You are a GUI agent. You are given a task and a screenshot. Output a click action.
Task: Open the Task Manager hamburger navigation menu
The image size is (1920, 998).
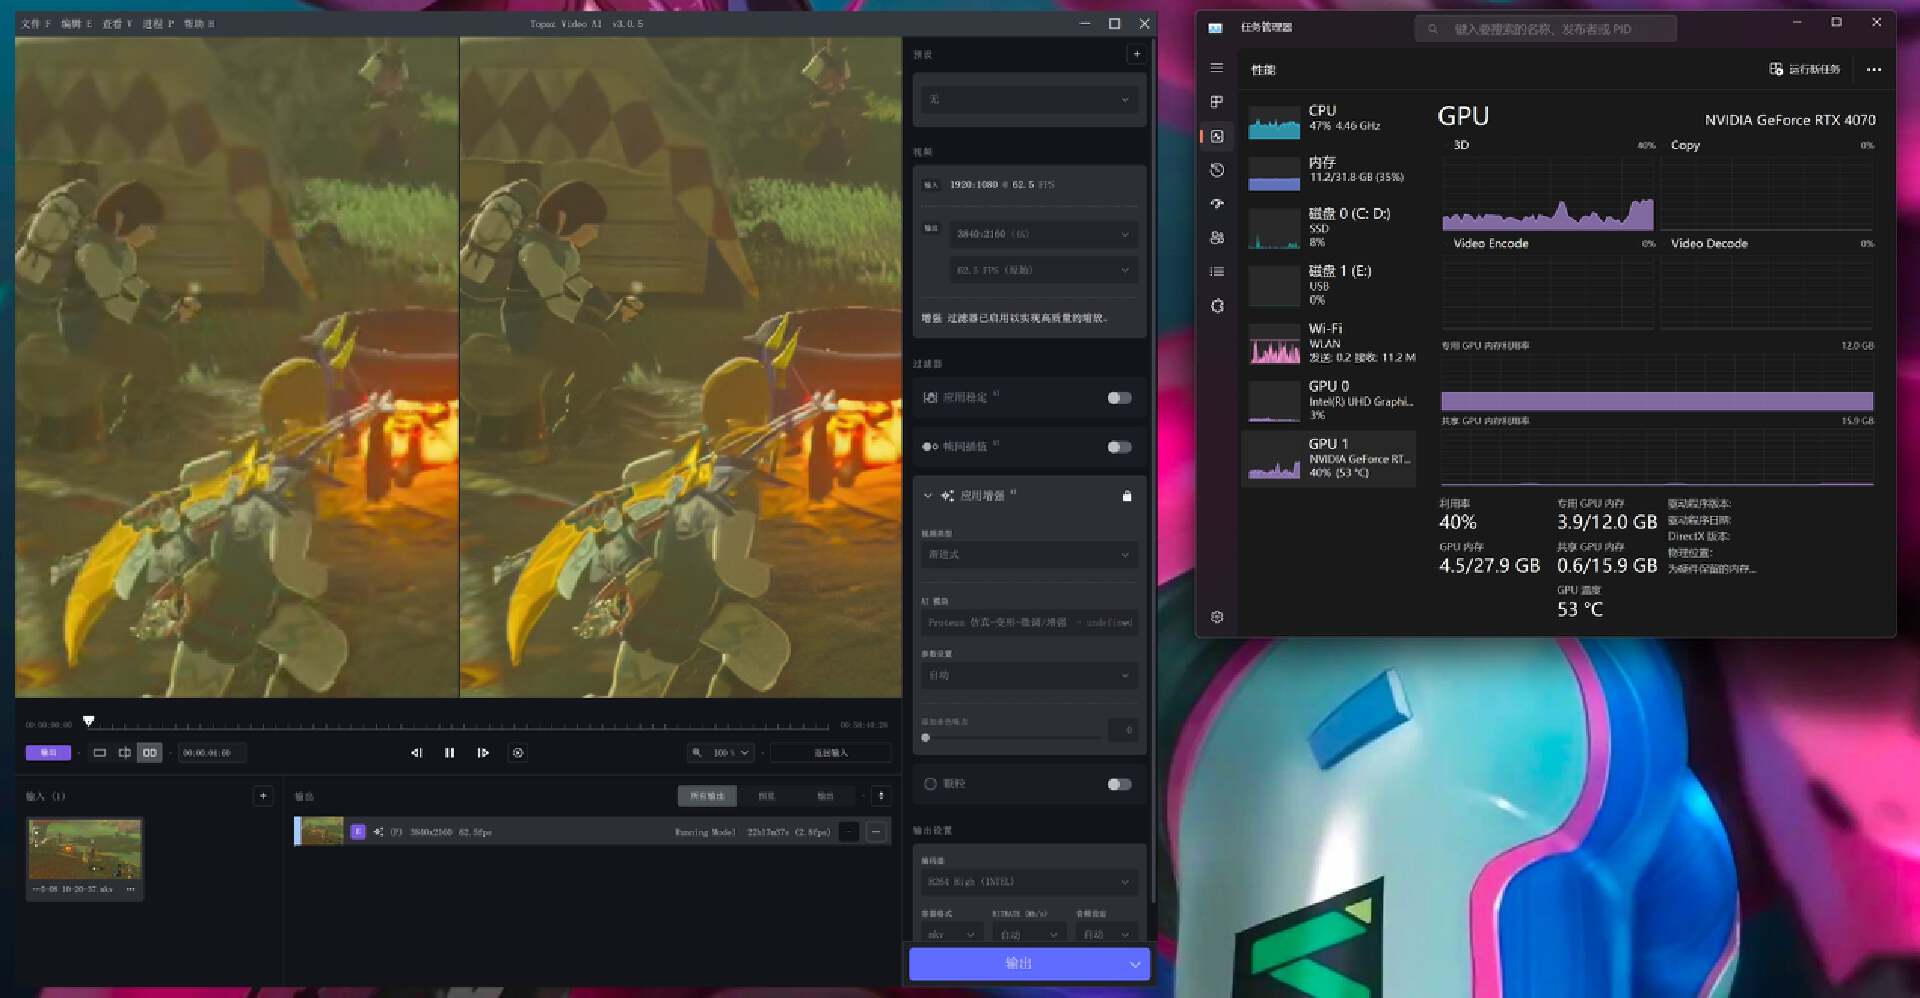(x=1216, y=68)
